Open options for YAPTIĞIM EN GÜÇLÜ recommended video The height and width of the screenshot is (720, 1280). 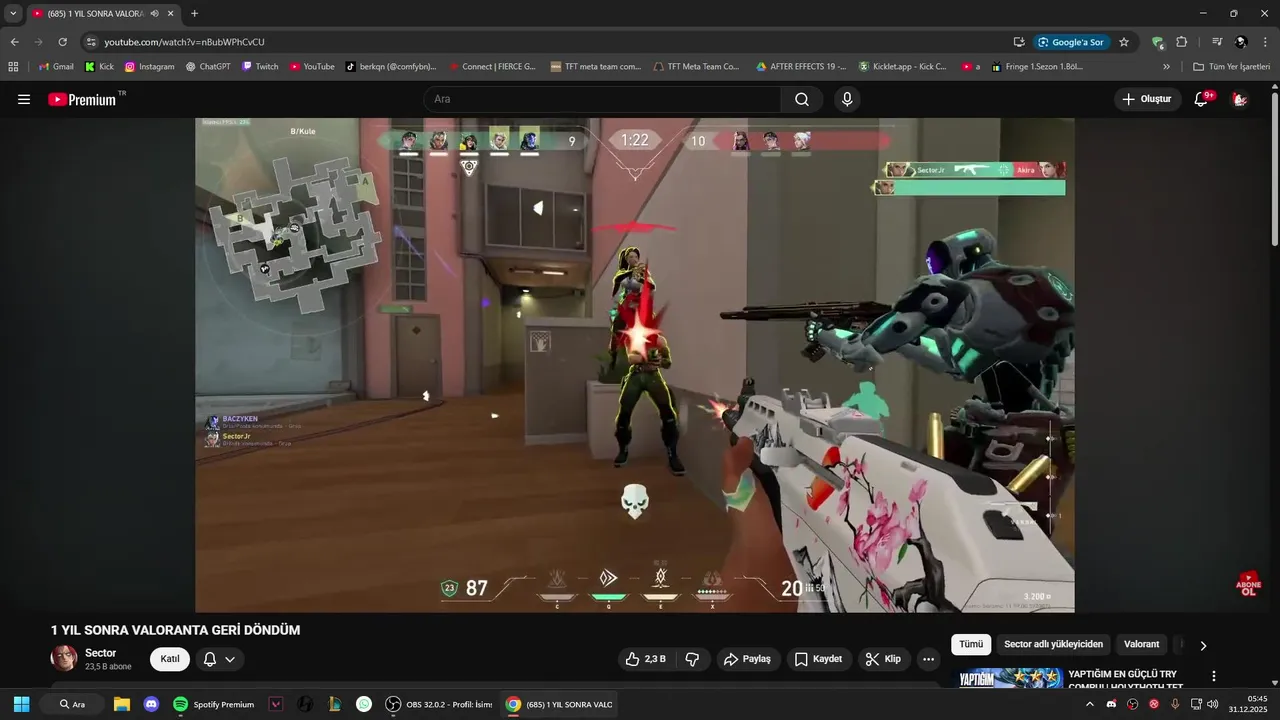pos(1214,676)
